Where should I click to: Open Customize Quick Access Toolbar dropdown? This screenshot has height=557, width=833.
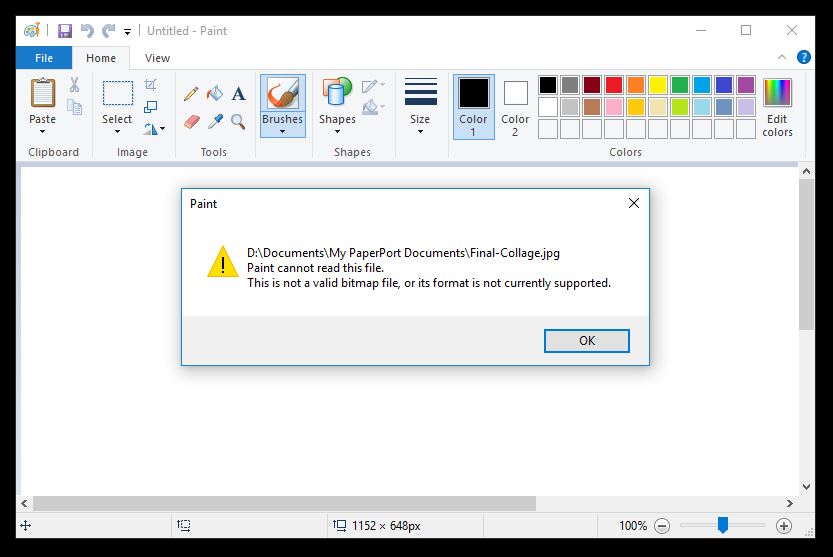pos(128,31)
